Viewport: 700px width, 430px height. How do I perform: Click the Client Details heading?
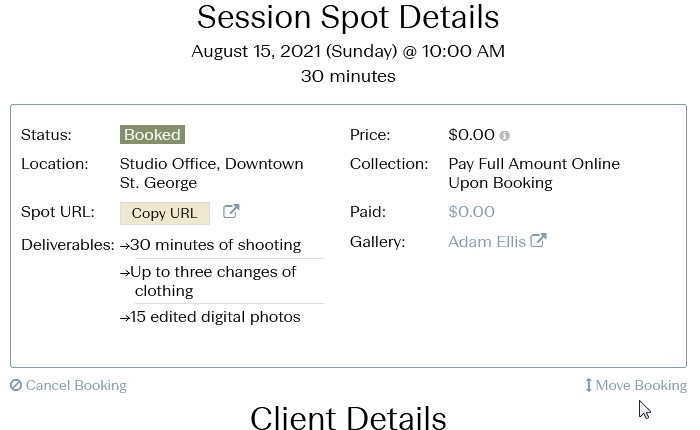(348, 417)
